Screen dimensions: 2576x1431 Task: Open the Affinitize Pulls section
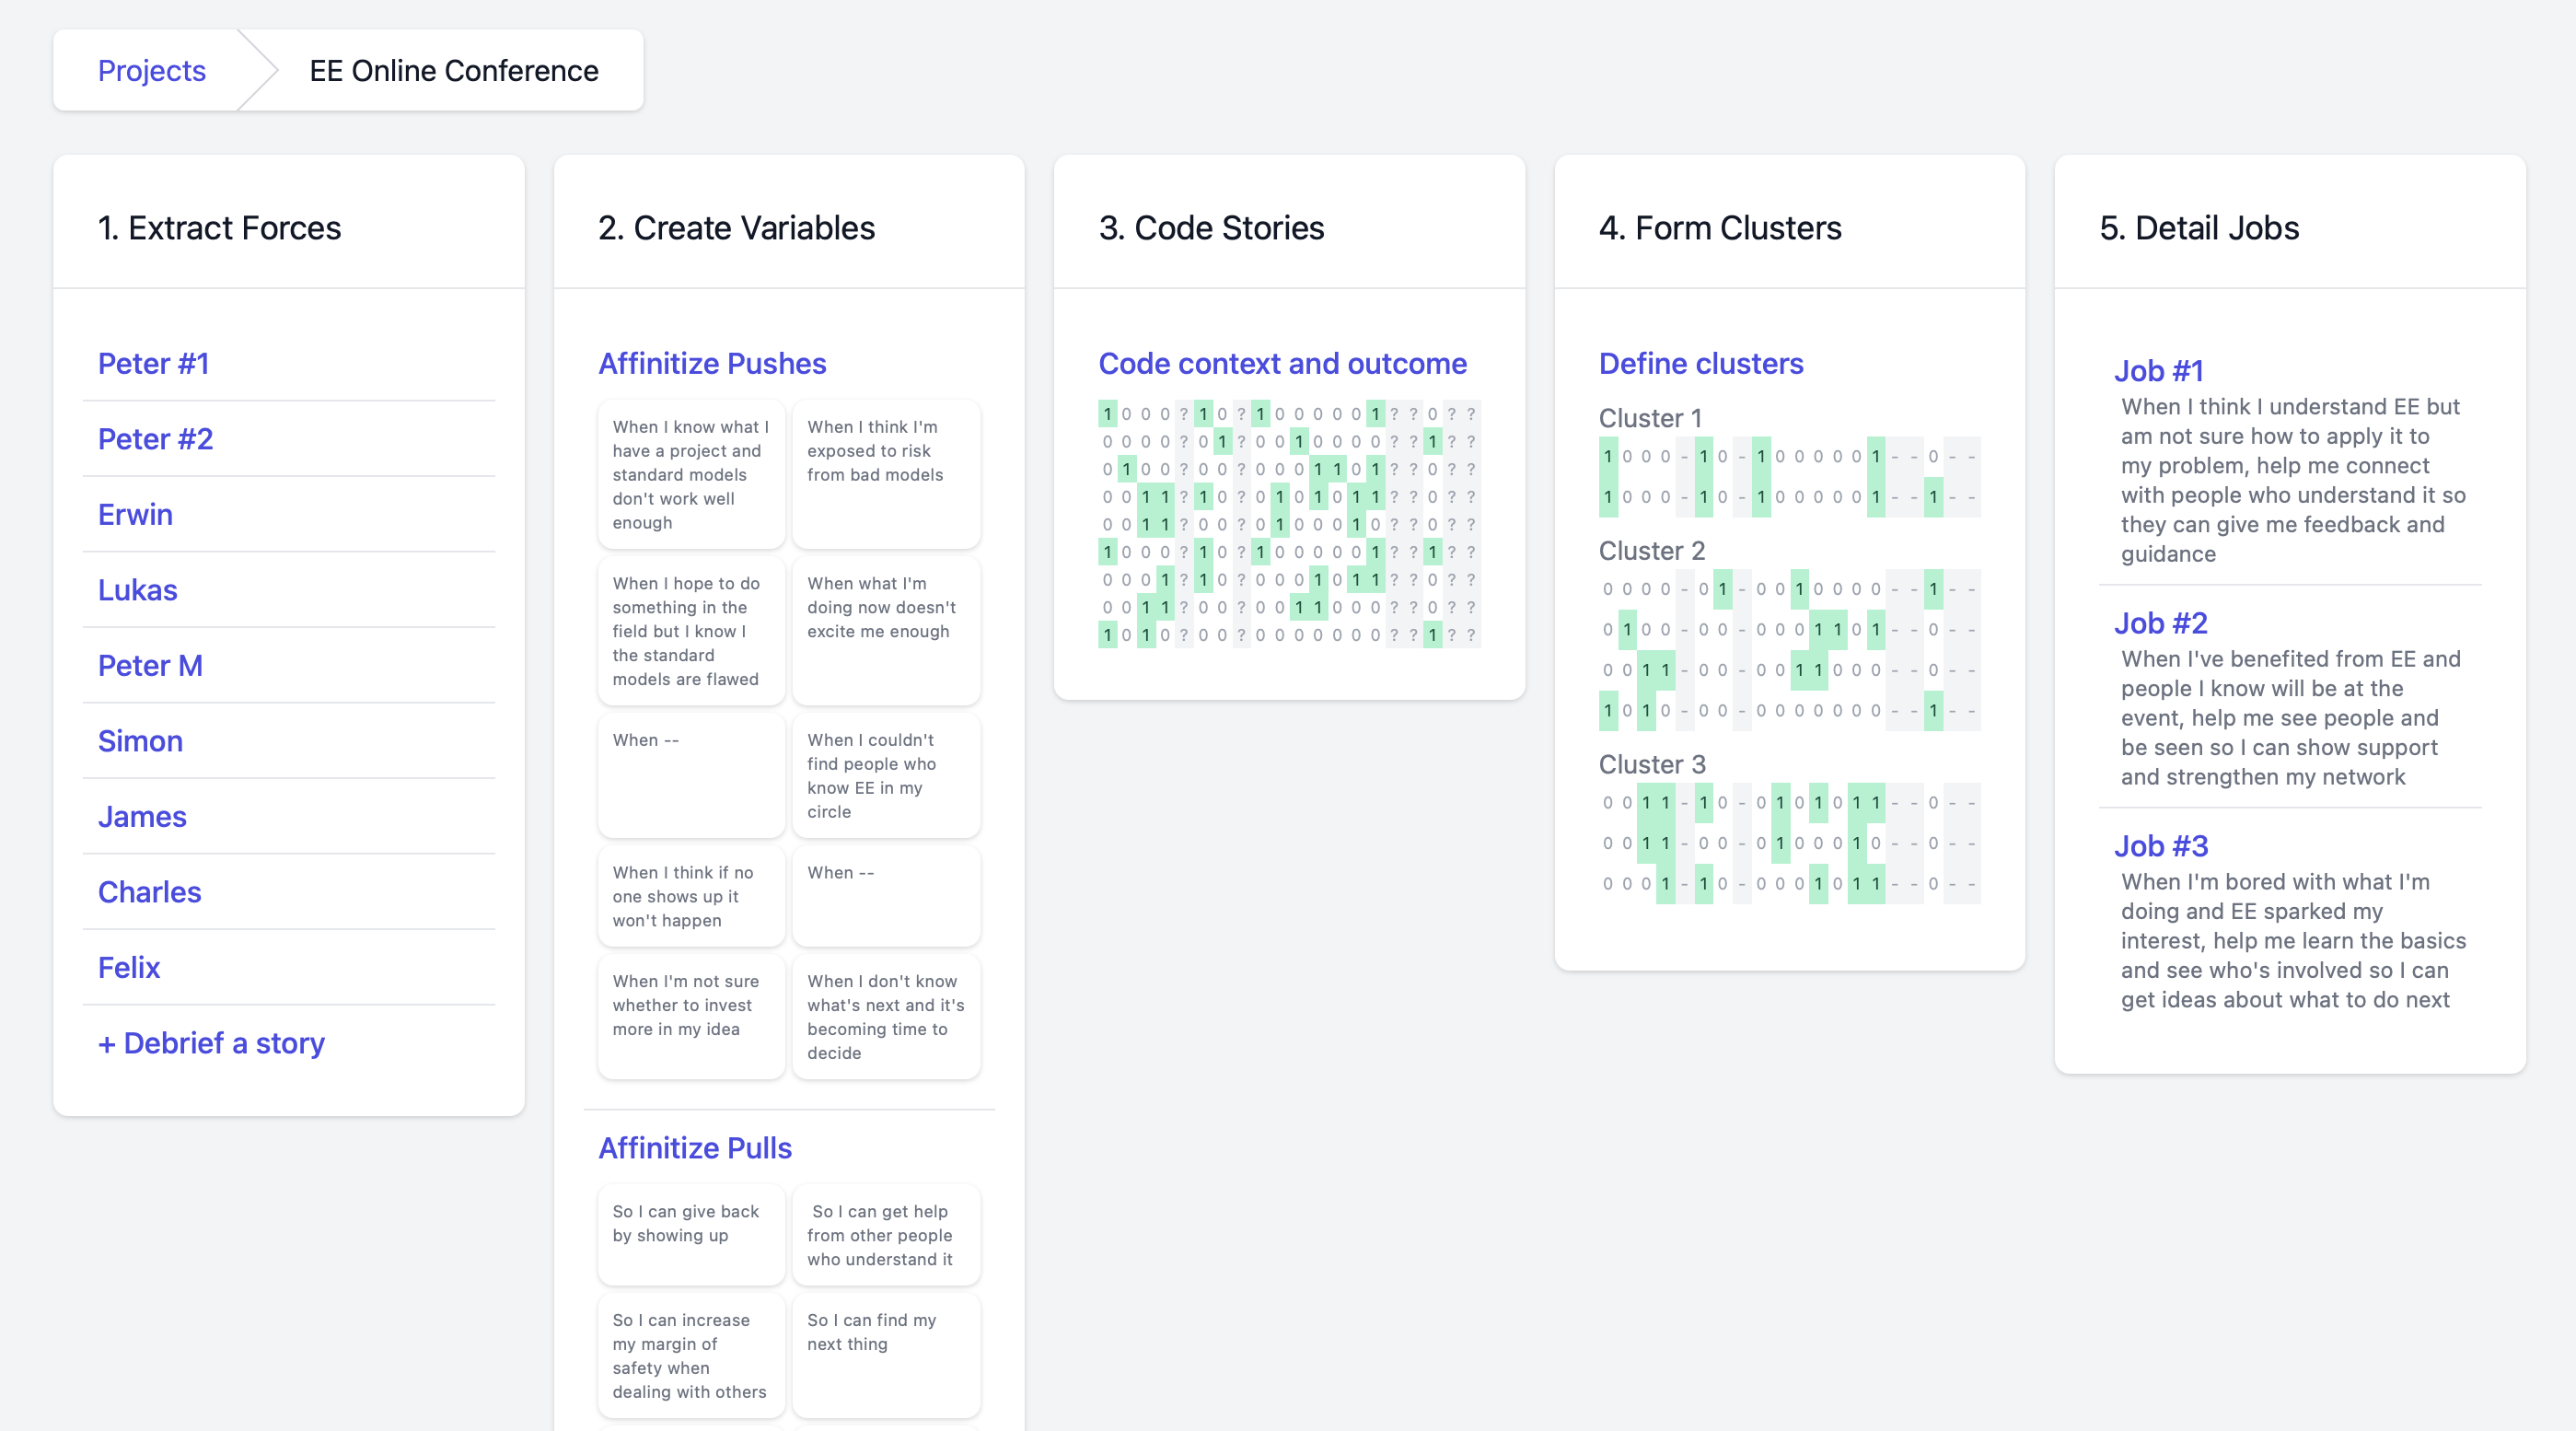click(695, 1148)
